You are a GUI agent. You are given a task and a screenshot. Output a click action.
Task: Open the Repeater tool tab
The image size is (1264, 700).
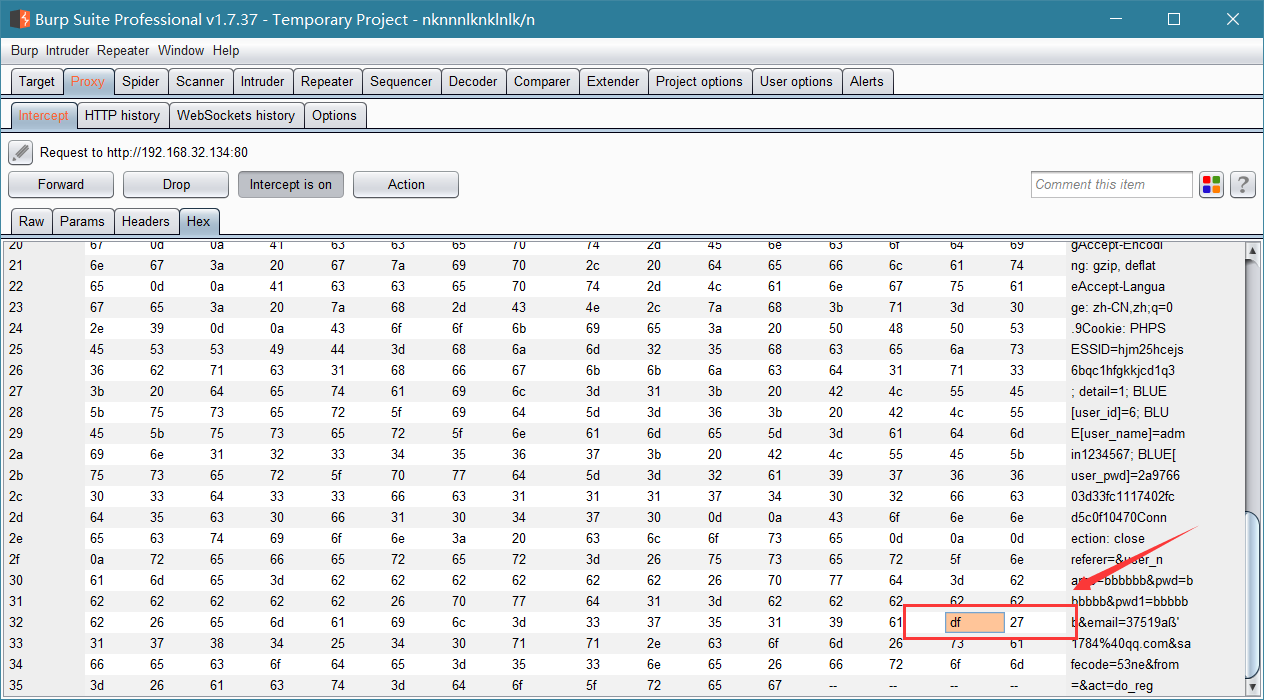pyautogui.click(x=327, y=82)
